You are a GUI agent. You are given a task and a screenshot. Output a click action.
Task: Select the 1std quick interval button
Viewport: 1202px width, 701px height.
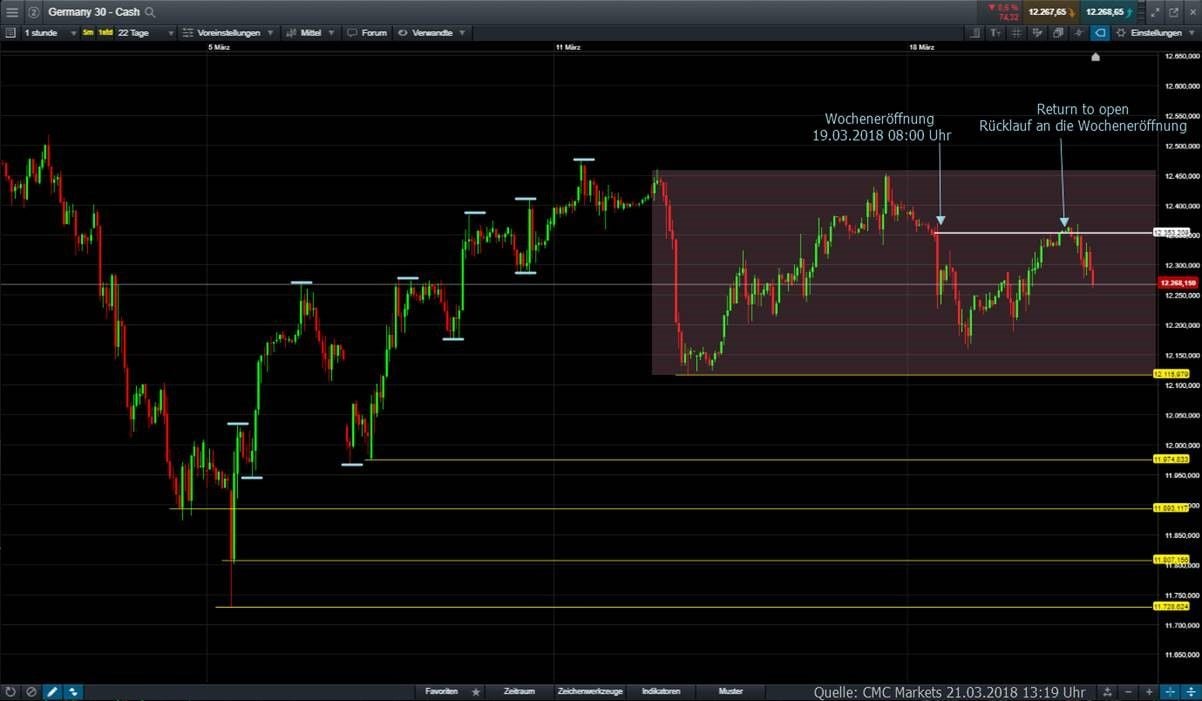(x=105, y=33)
